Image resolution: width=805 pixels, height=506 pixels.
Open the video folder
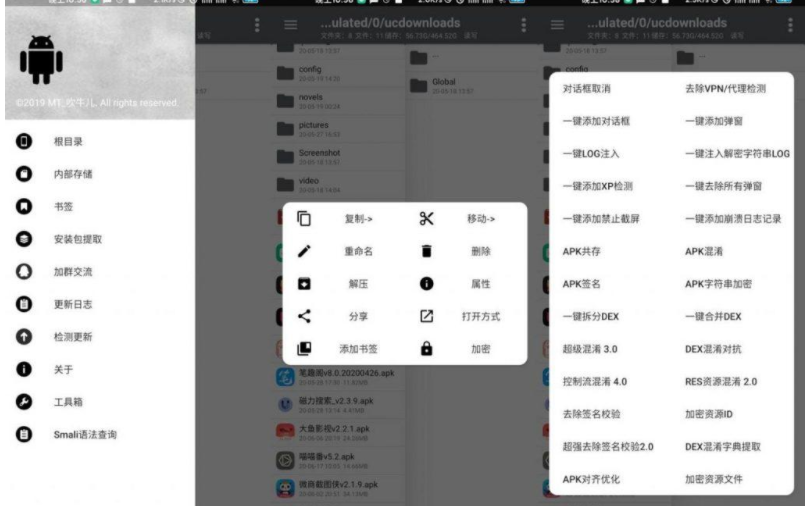[x=339, y=184]
